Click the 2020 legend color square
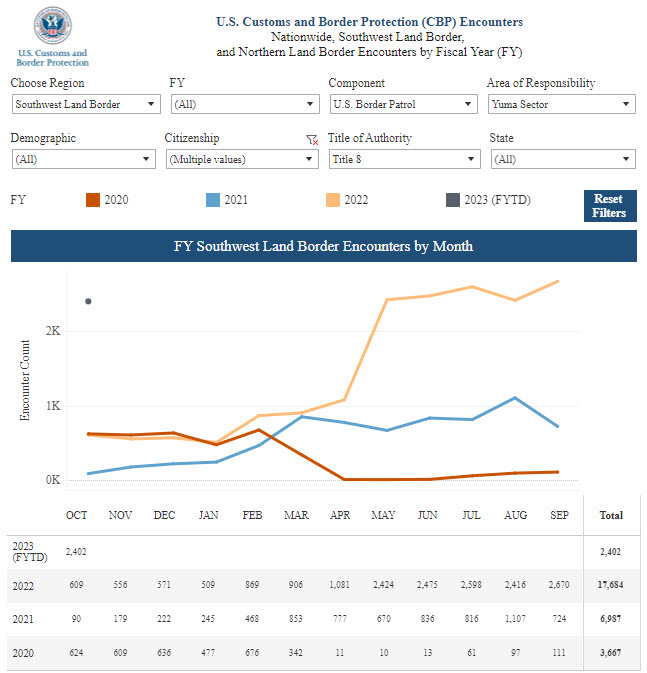 click(x=92, y=200)
